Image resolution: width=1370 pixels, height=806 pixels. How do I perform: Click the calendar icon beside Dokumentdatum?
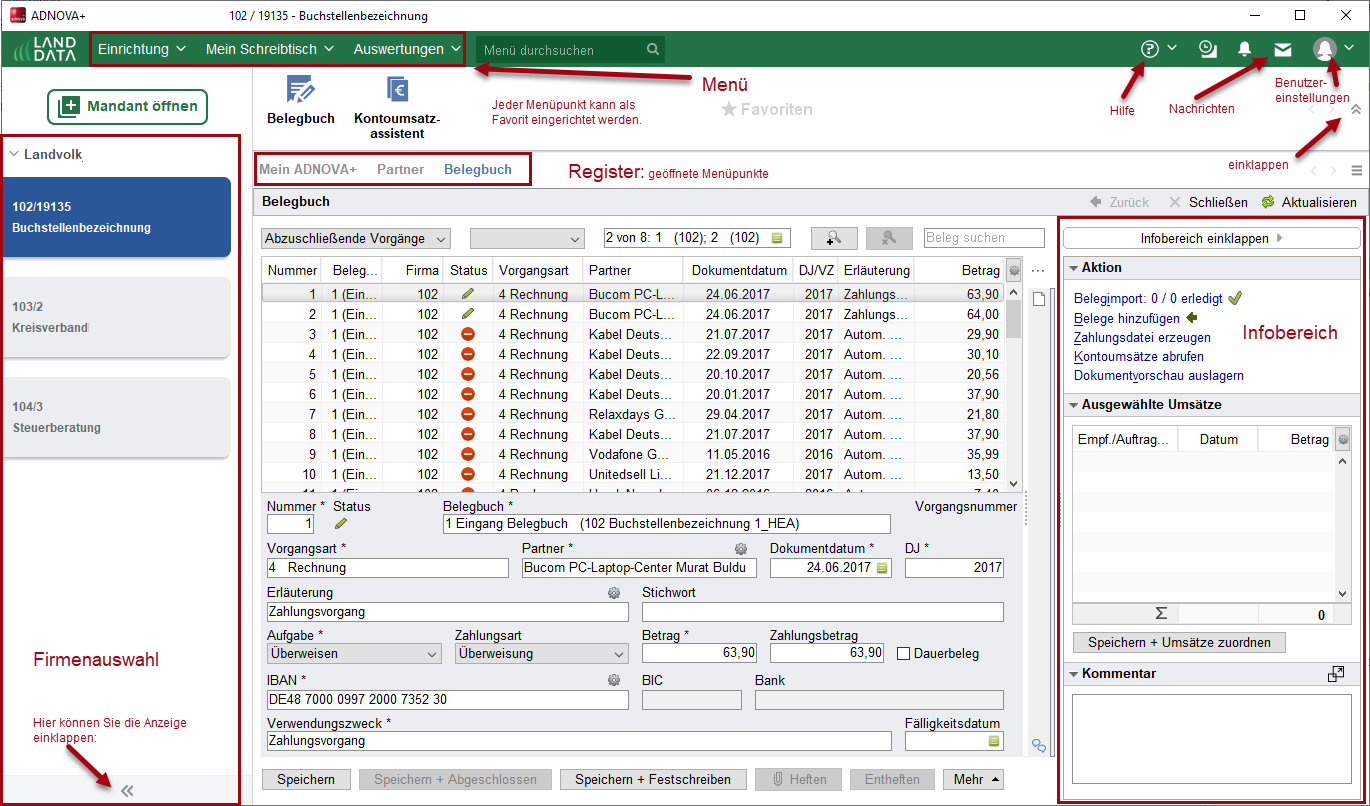(x=882, y=568)
